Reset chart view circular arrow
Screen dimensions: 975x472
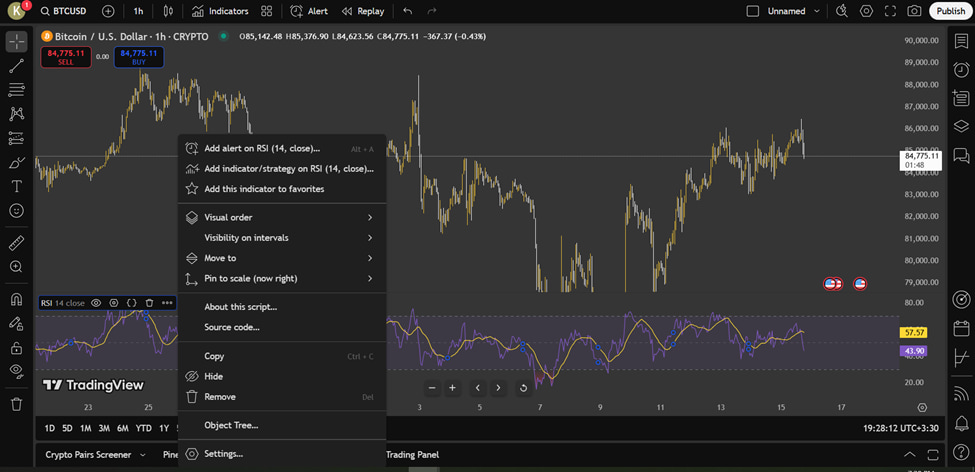(524, 388)
